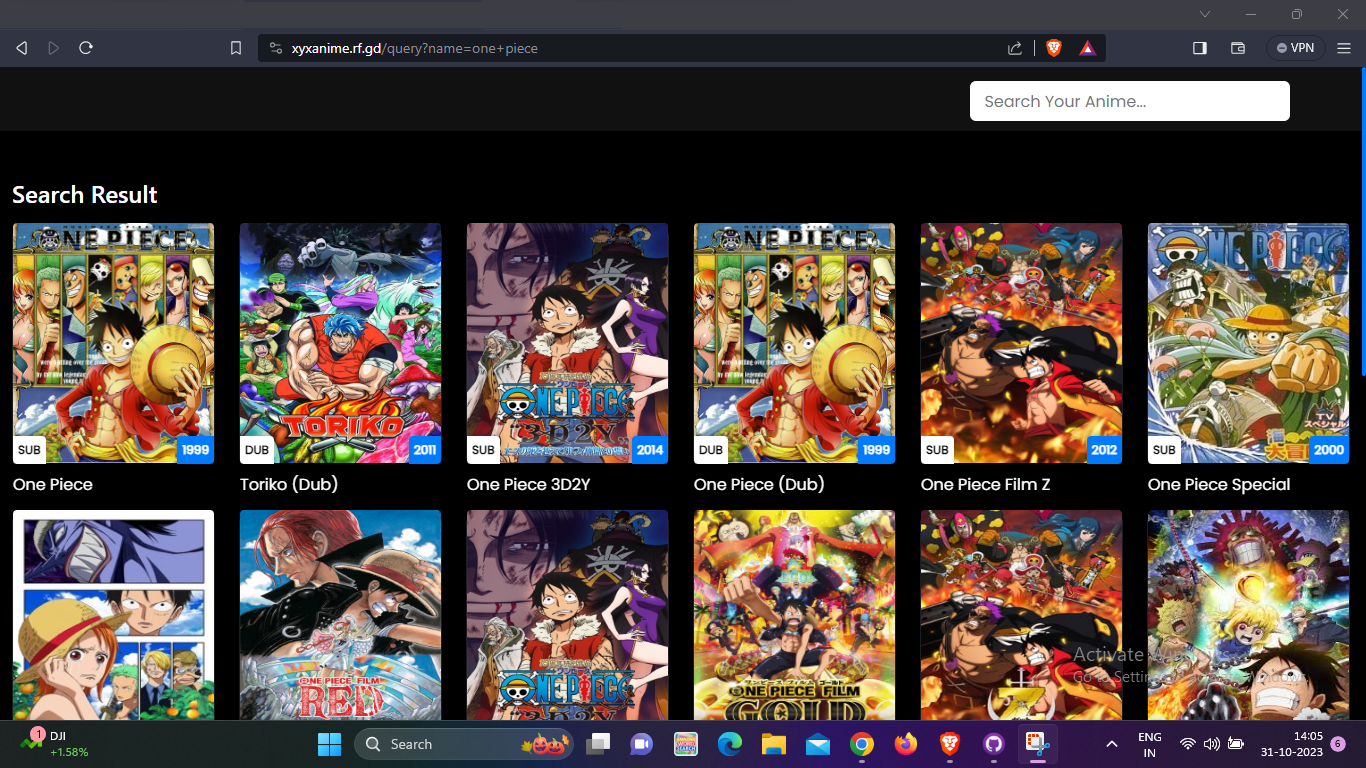Go back using the browser back arrow
This screenshot has width=1366, height=768.
click(x=22, y=48)
